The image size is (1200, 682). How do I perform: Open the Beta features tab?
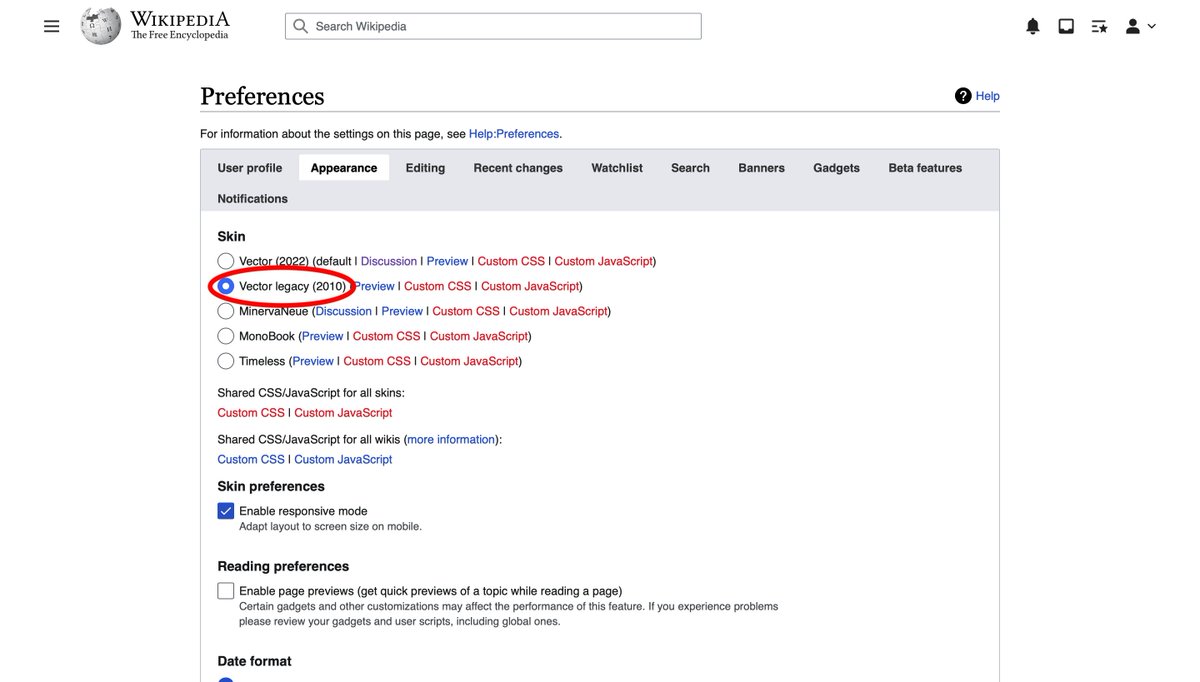click(x=924, y=167)
